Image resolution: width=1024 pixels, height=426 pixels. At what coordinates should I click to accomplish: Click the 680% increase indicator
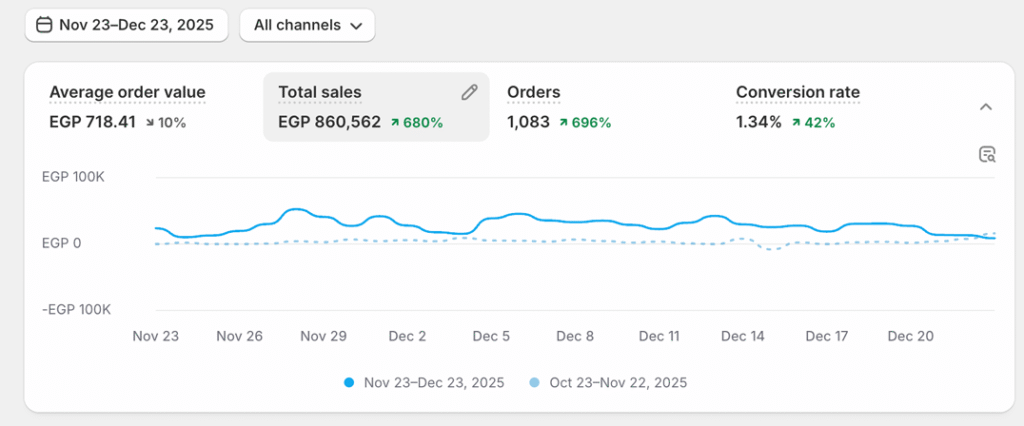coord(416,123)
